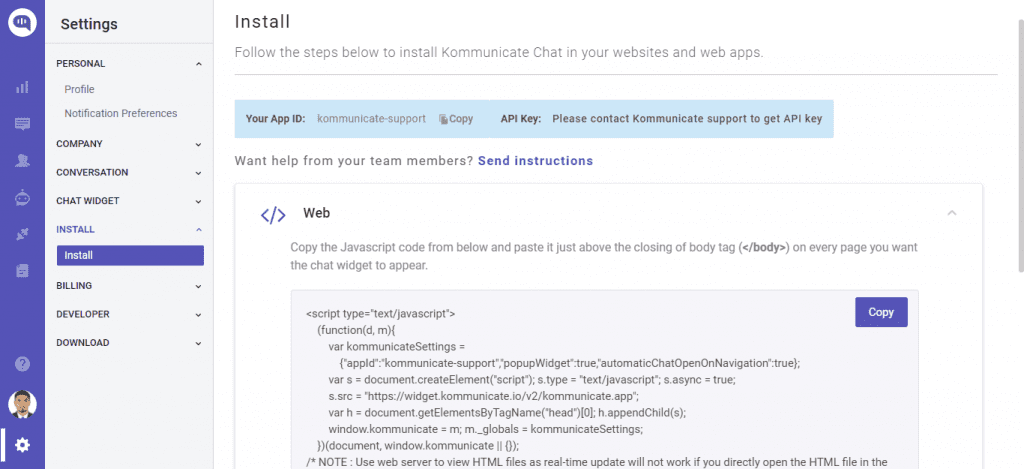1024x469 pixels.
Task: Open Notification Preferences settings
Action: click(x=121, y=114)
